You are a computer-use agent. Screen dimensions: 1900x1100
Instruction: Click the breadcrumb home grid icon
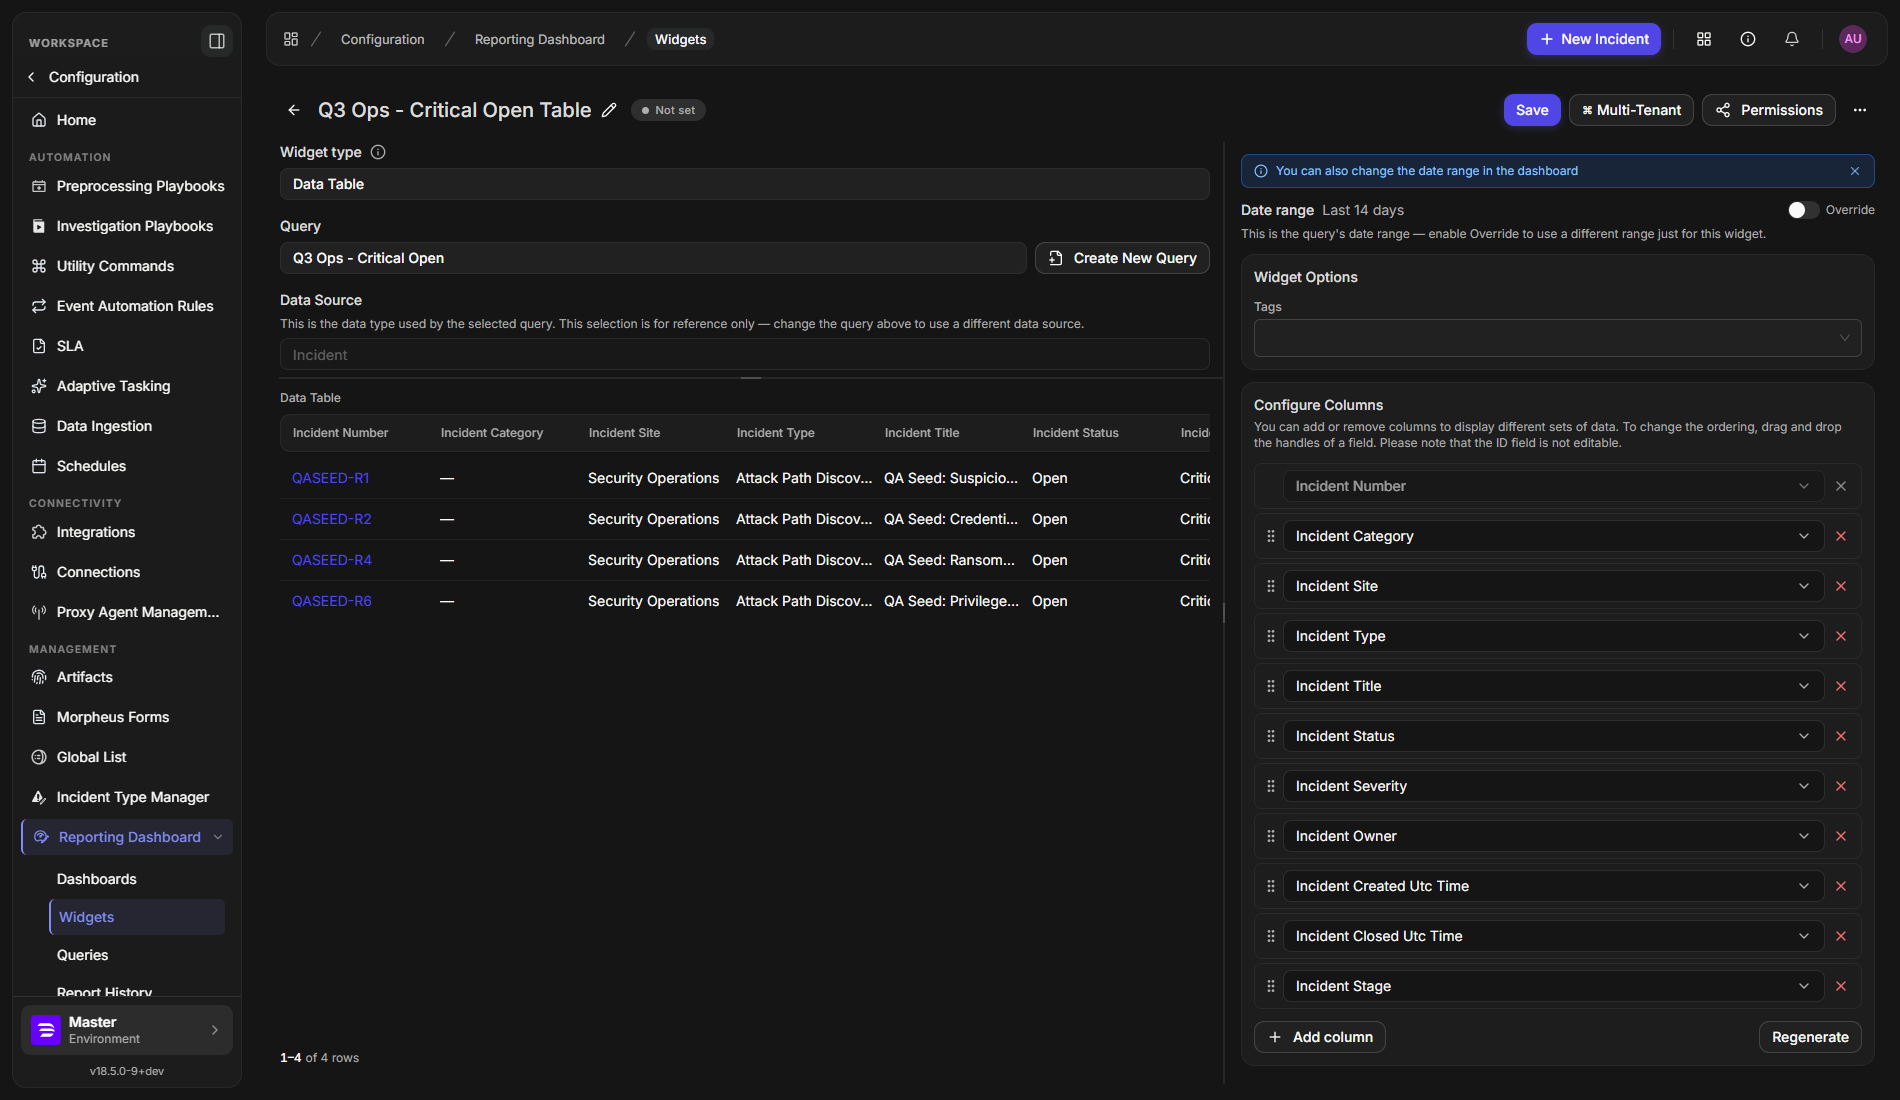click(291, 39)
